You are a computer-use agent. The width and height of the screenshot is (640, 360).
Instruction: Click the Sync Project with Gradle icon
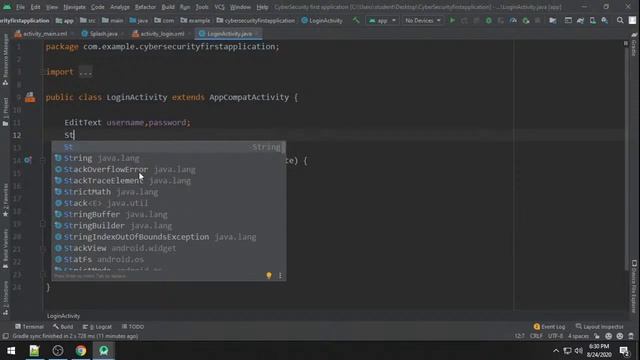point(580,20)
